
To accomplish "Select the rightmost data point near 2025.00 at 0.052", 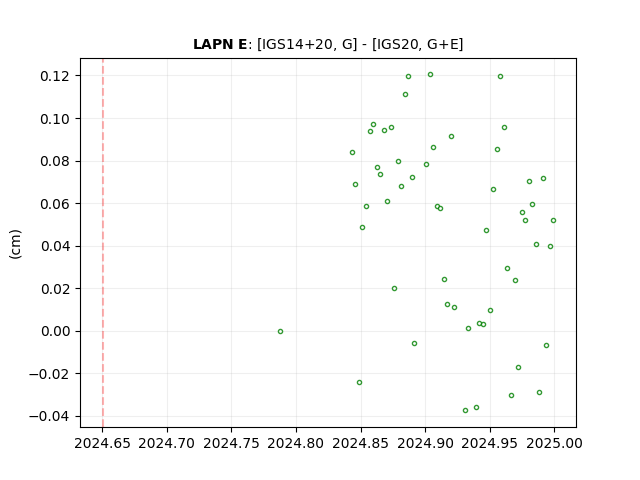I will pyautogui.click(x=553, y=220).
